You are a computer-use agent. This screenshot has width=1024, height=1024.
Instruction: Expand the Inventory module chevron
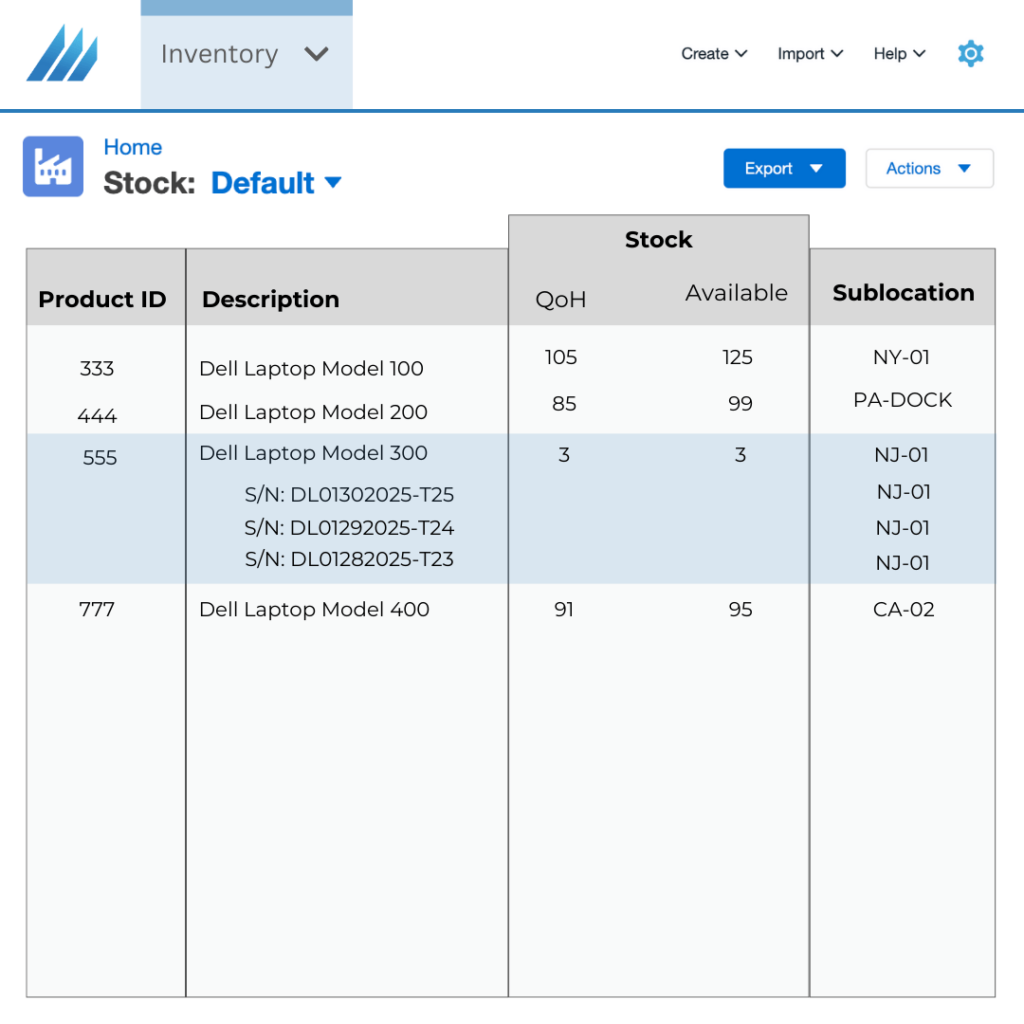click(317, 54)
